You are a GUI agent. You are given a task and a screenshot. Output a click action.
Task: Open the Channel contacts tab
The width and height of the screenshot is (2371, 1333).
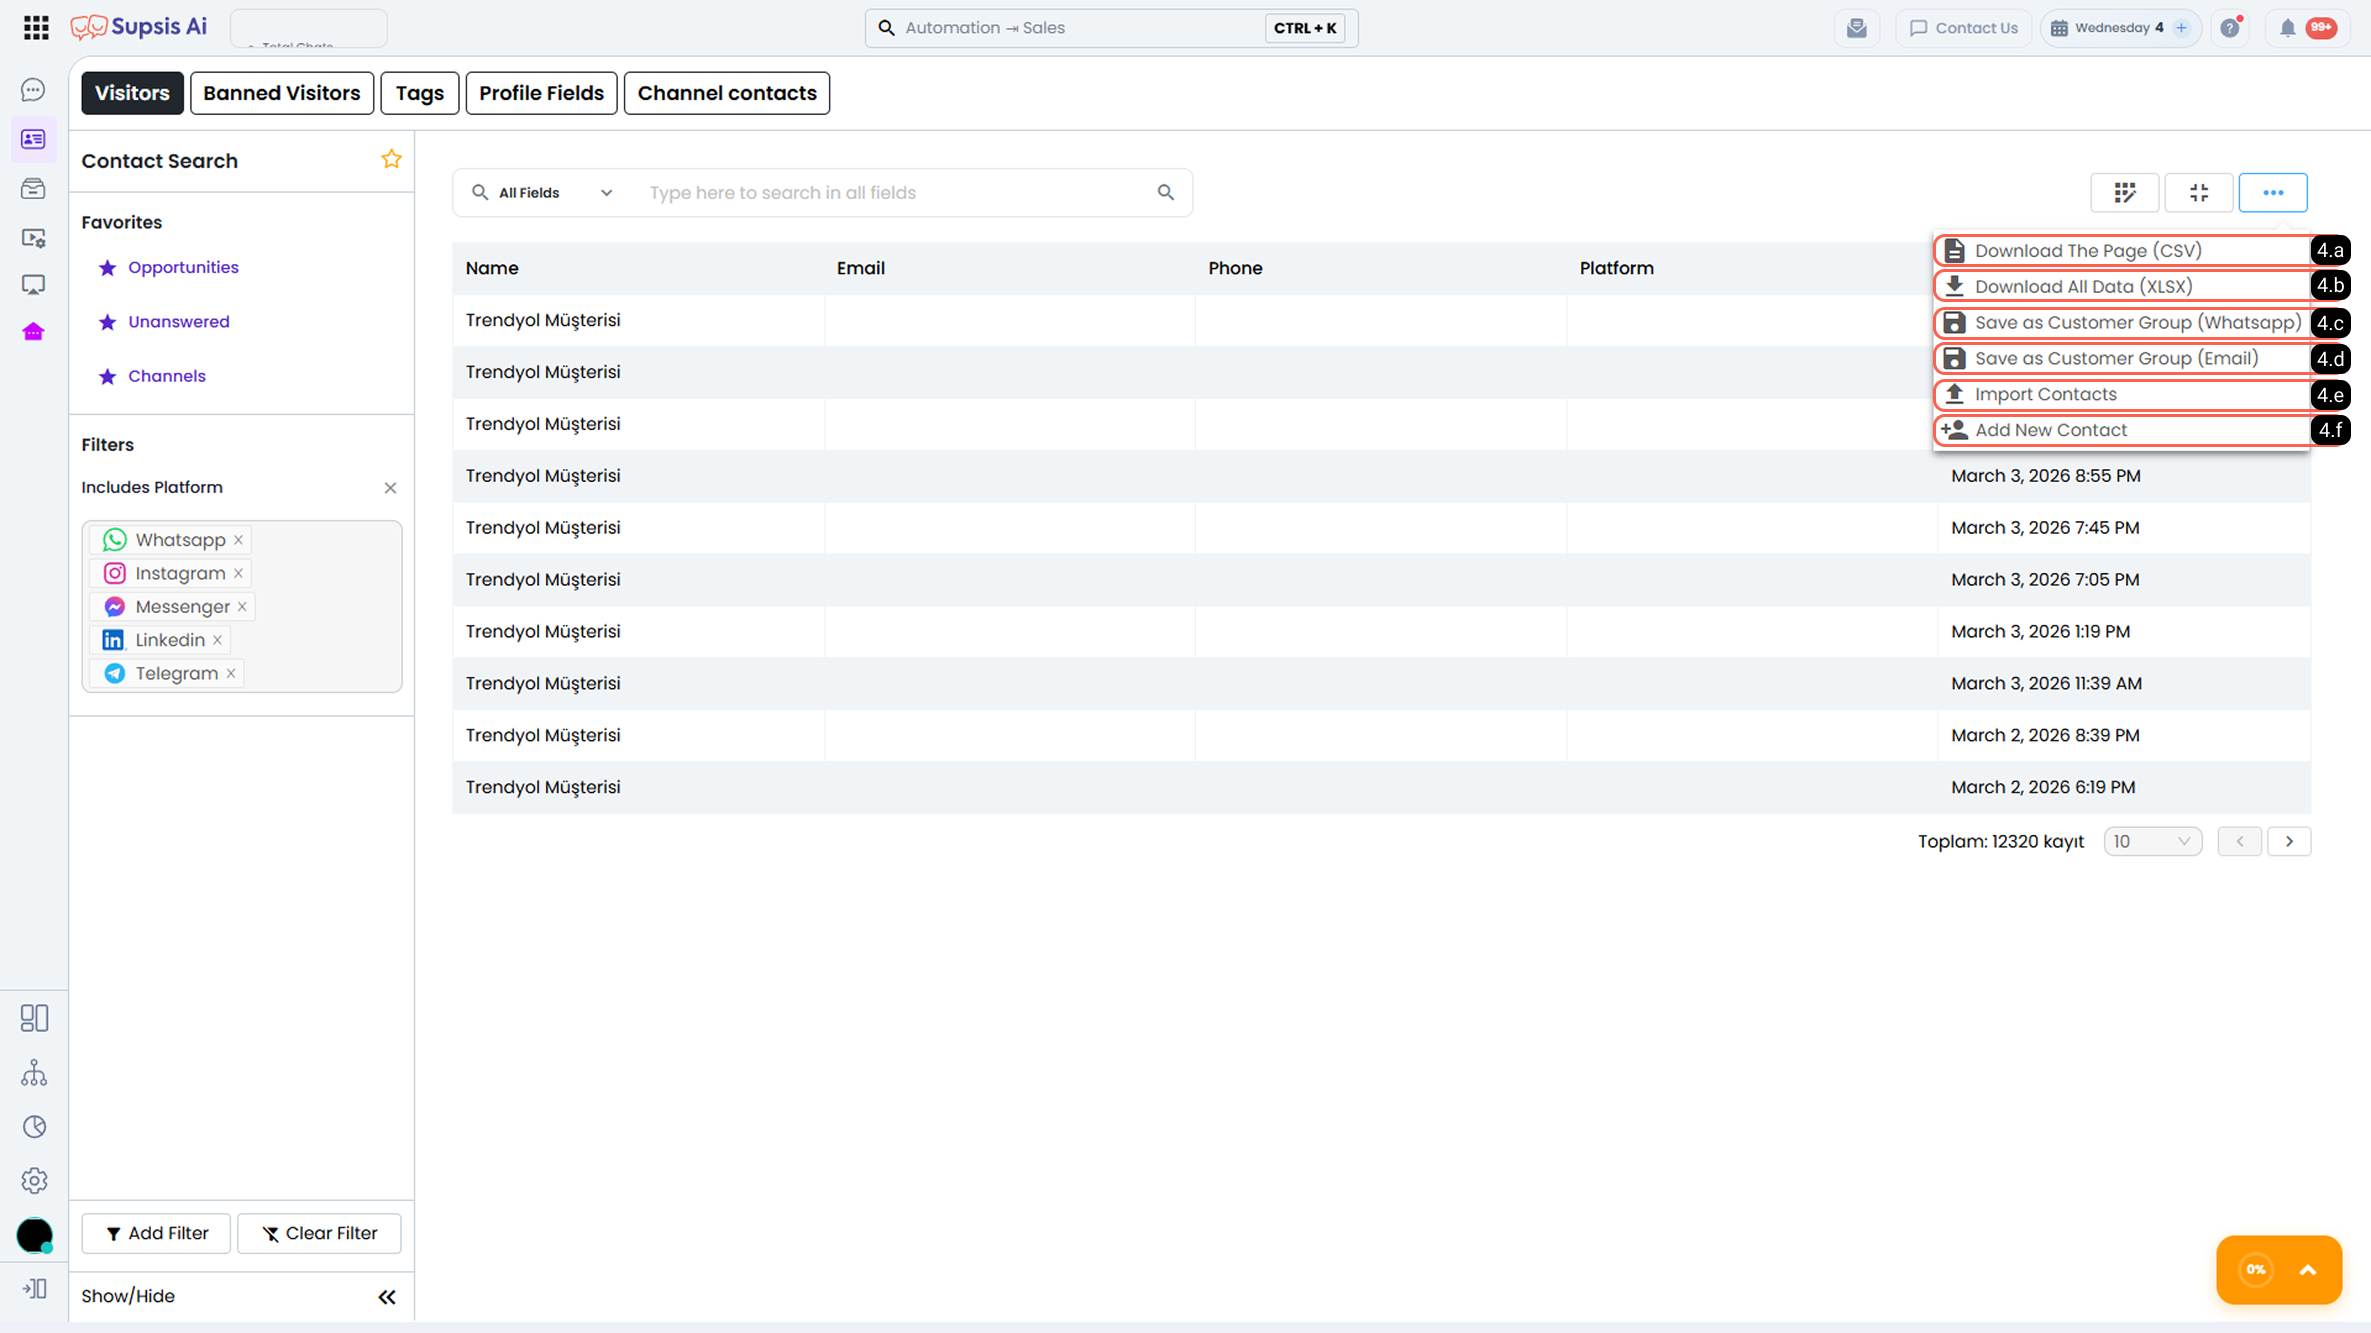pos(727,93)
